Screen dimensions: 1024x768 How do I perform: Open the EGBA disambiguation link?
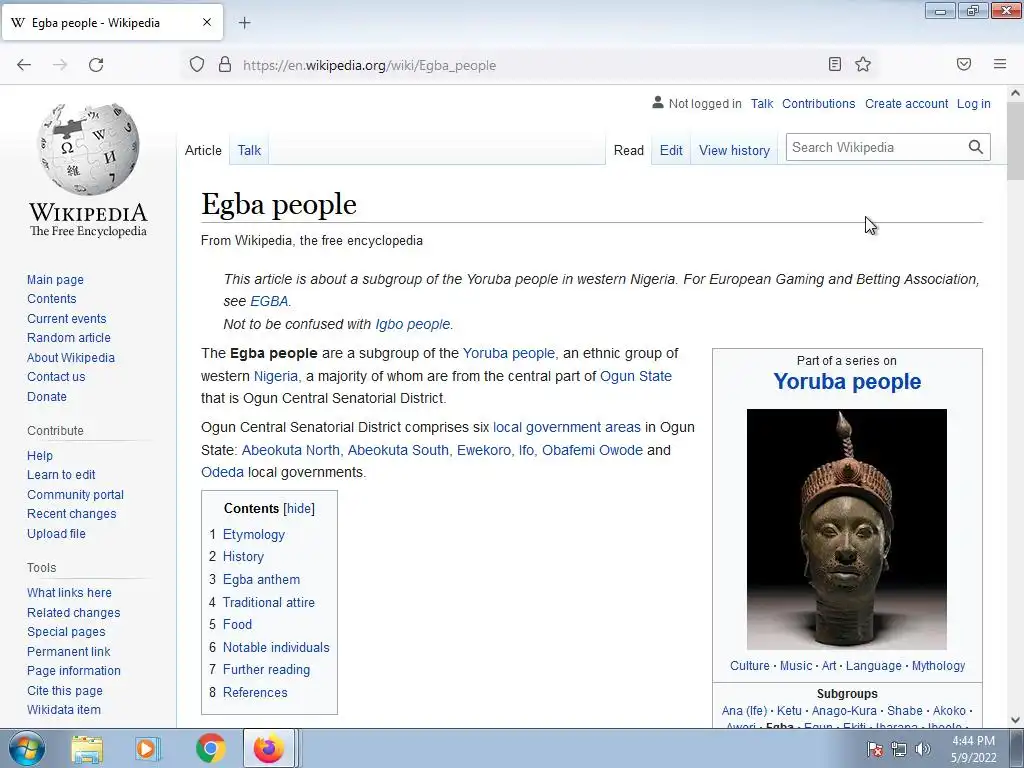tap(269, 301)
